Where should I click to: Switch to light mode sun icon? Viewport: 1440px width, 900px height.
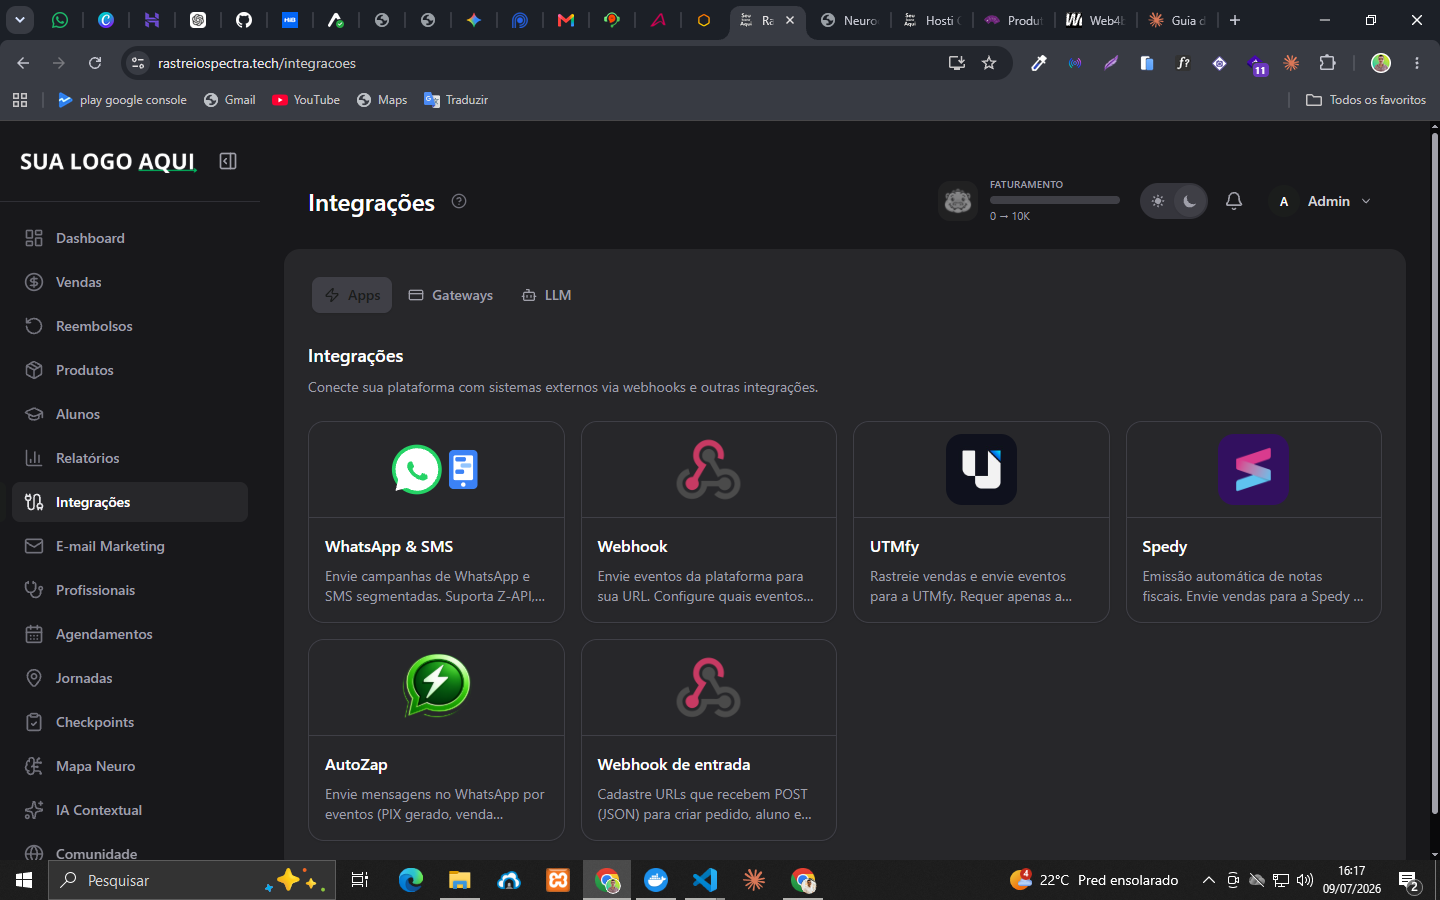(x=1158, y=201)
